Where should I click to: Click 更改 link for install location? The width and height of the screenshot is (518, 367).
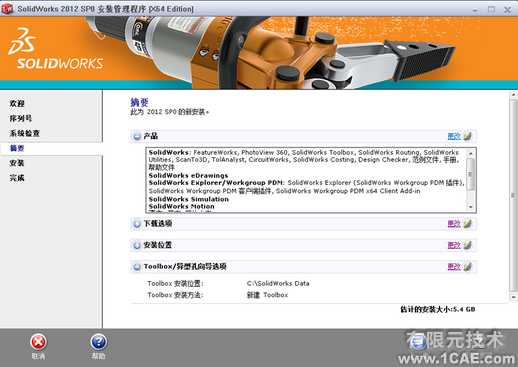(x=454, y=245)
